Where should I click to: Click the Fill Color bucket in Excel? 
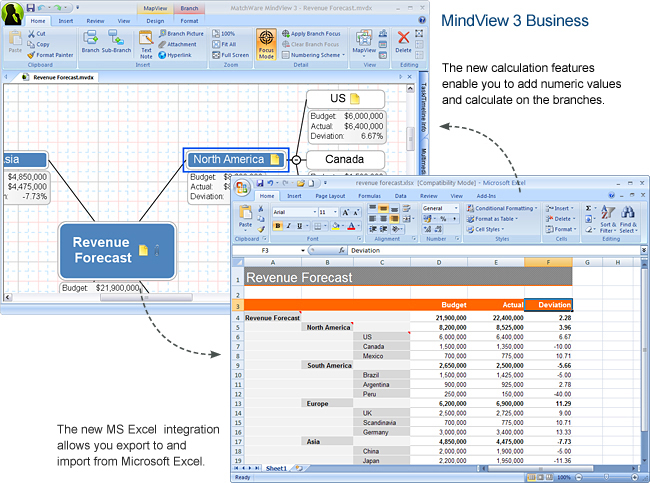(335, 226)
